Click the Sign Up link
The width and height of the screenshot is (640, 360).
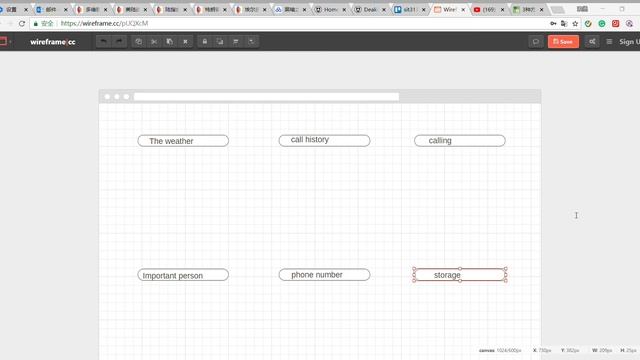point(629,42)
